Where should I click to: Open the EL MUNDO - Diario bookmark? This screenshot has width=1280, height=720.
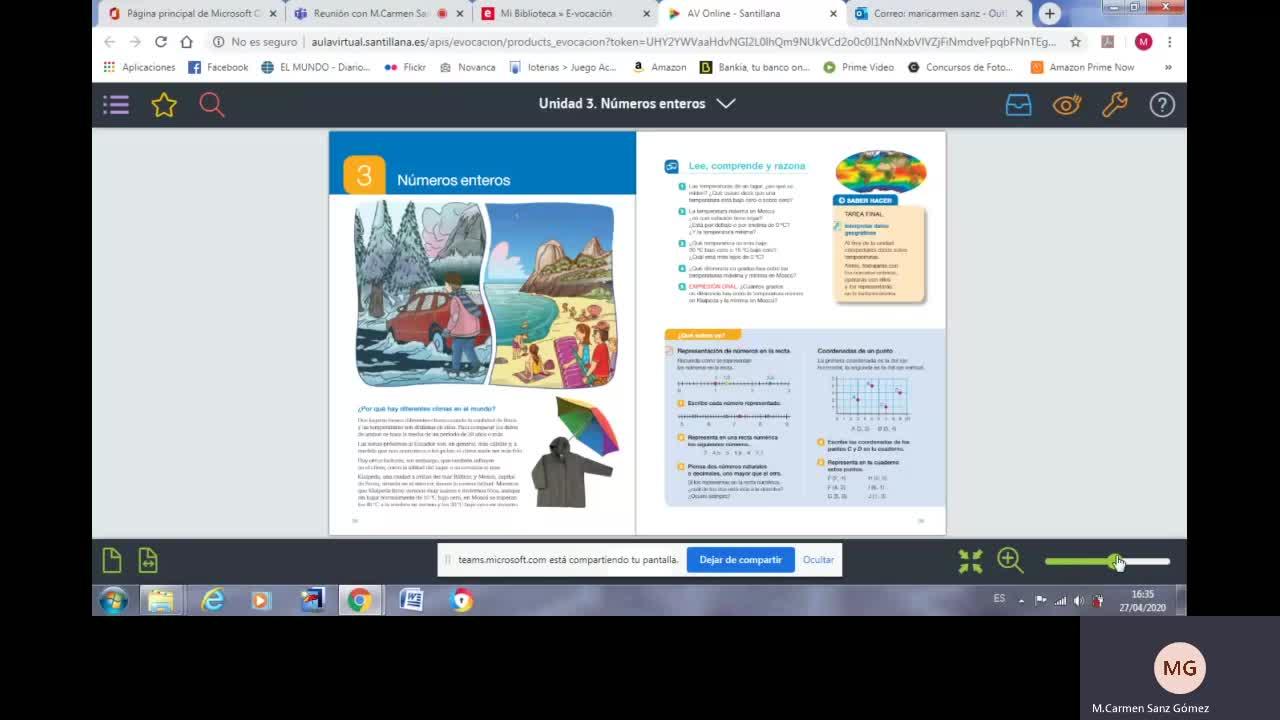pos(315,67)
